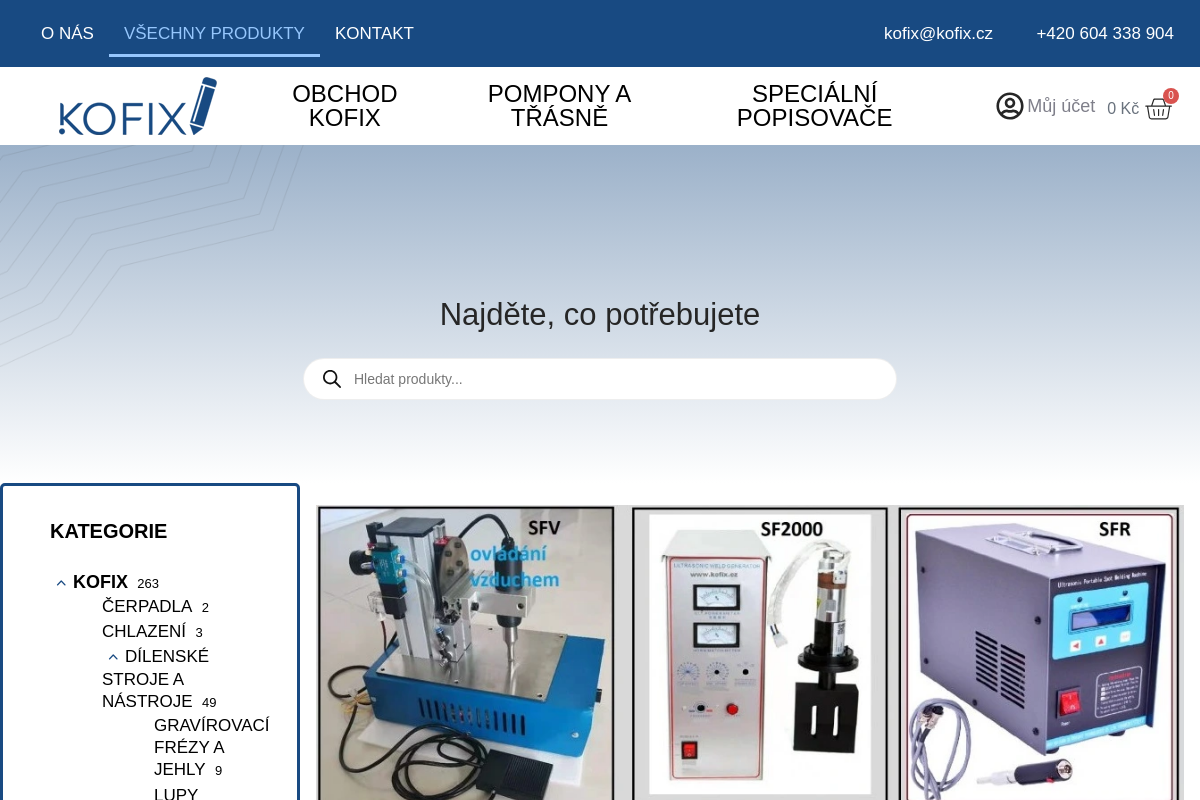Call the +420 604 338 904 number link
Screen dimensions: 1200x800
click(1105, 33)
